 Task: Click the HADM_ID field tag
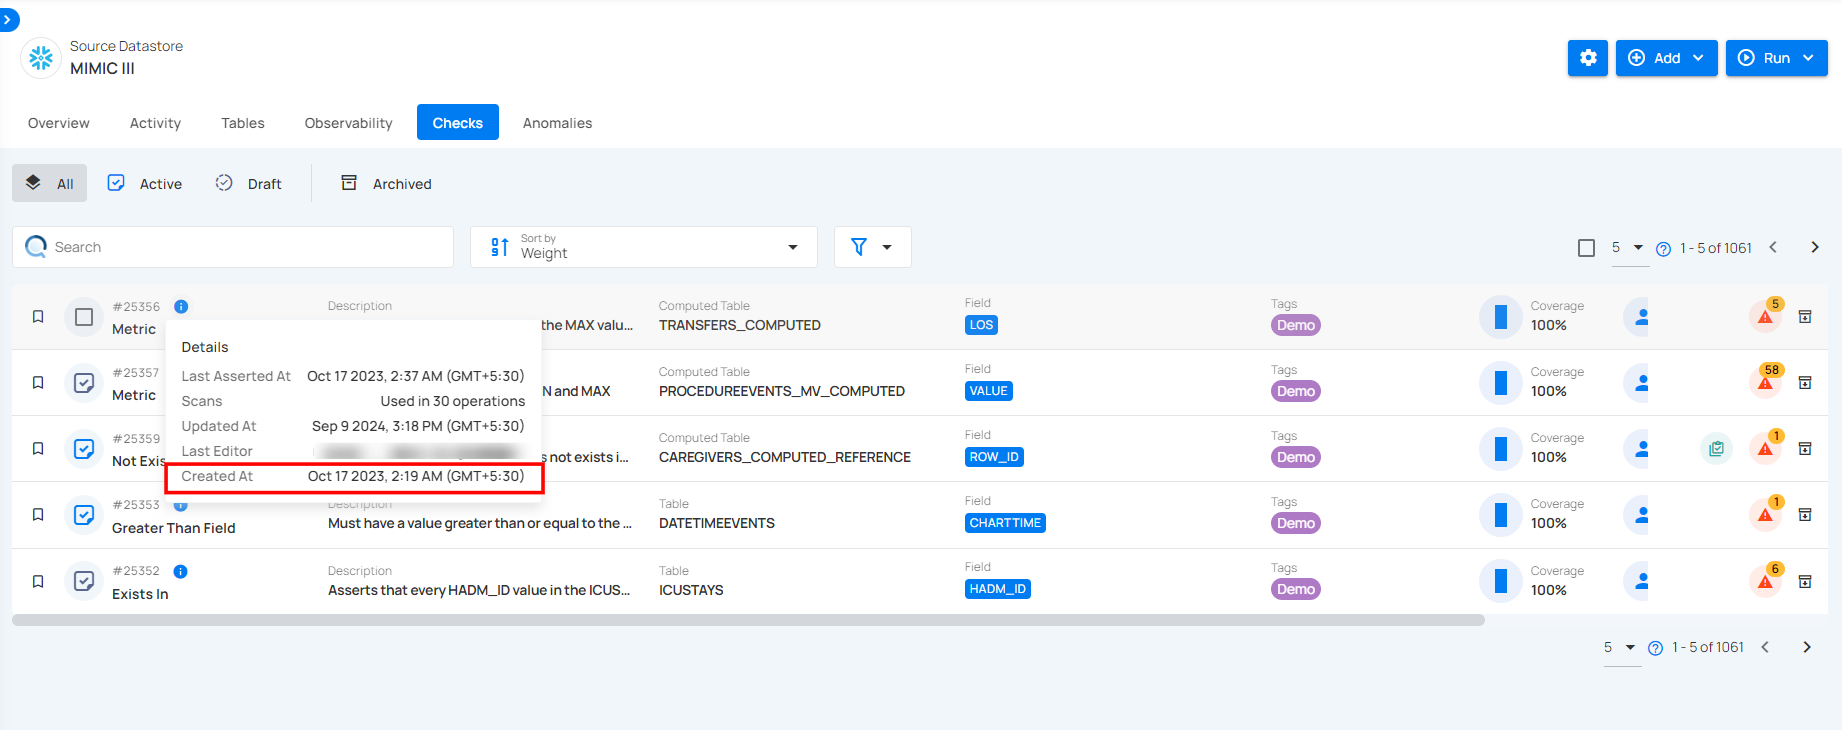click(997, 589)
